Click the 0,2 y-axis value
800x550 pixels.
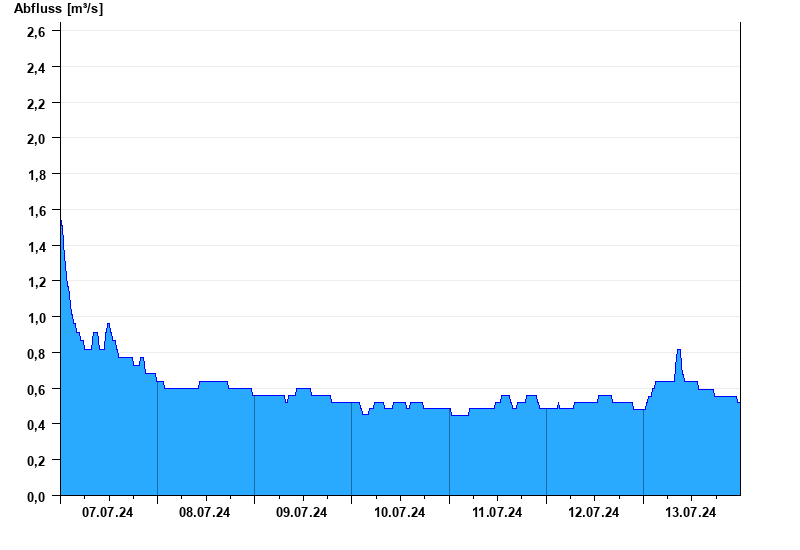tap(36, 461)
